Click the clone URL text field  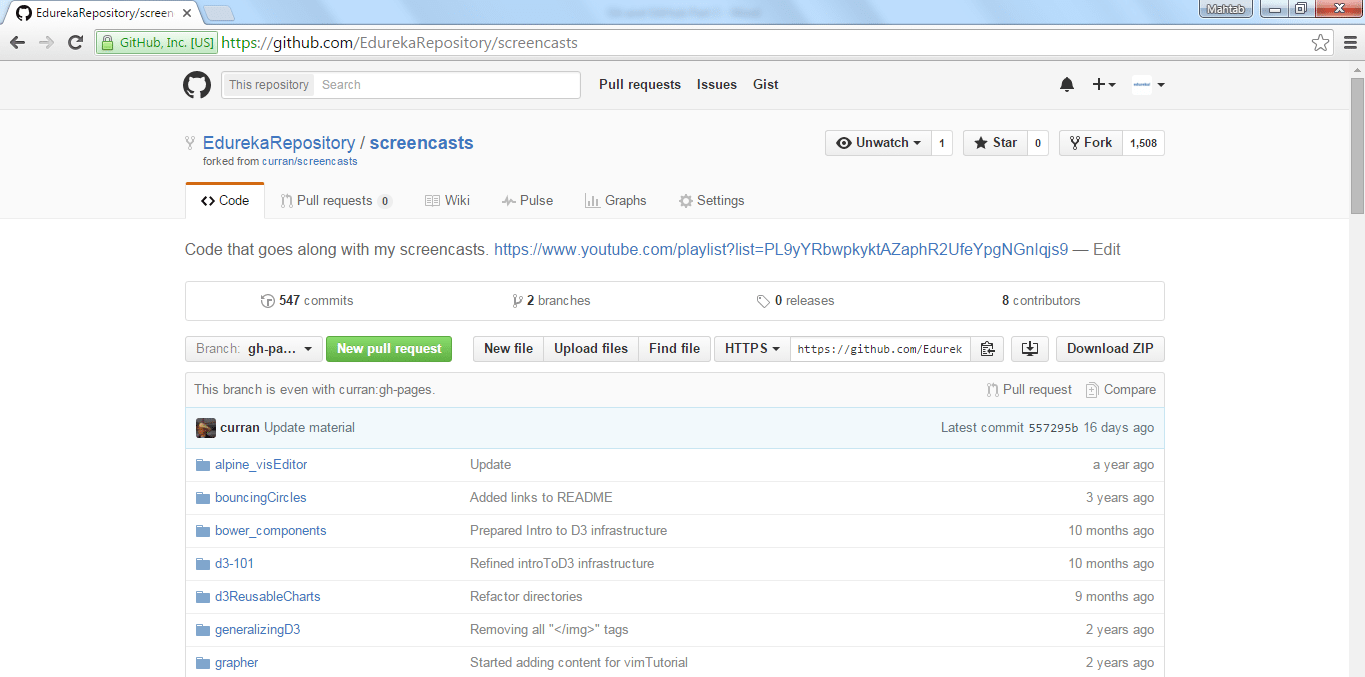click(881, 349)
